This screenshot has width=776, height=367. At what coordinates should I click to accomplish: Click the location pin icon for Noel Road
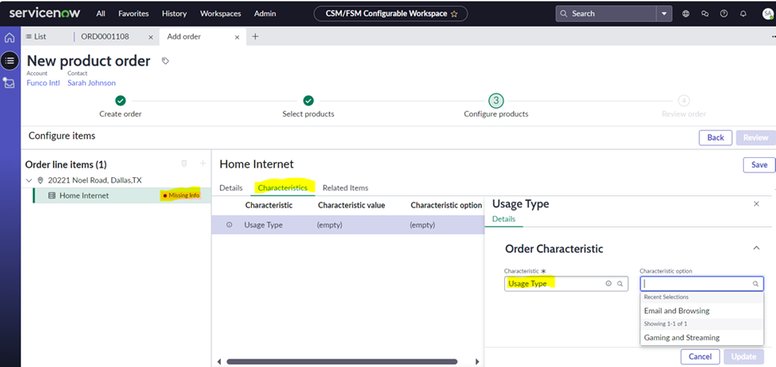pyautogui.click(x=40, y=181)
